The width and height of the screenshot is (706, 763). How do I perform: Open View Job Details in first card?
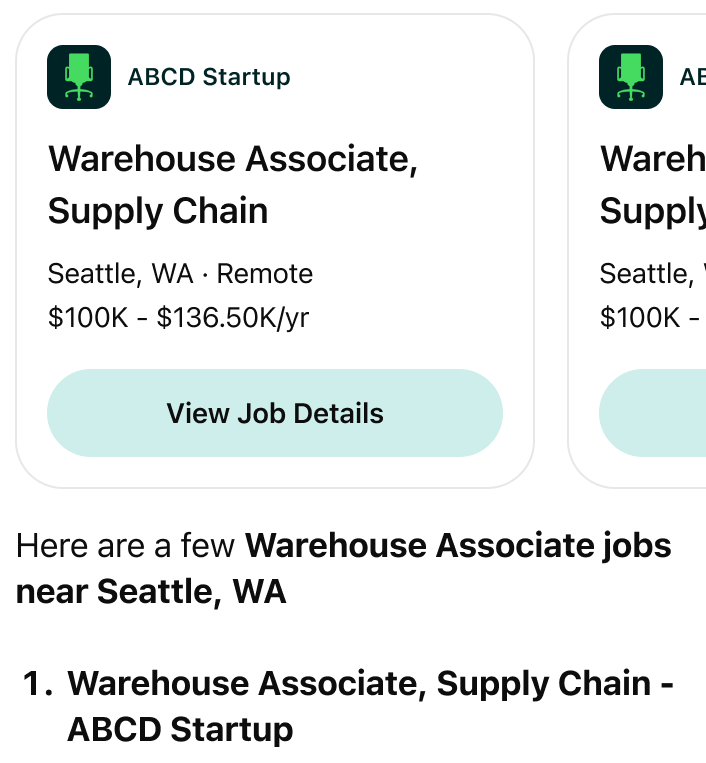tap(274, 413)
